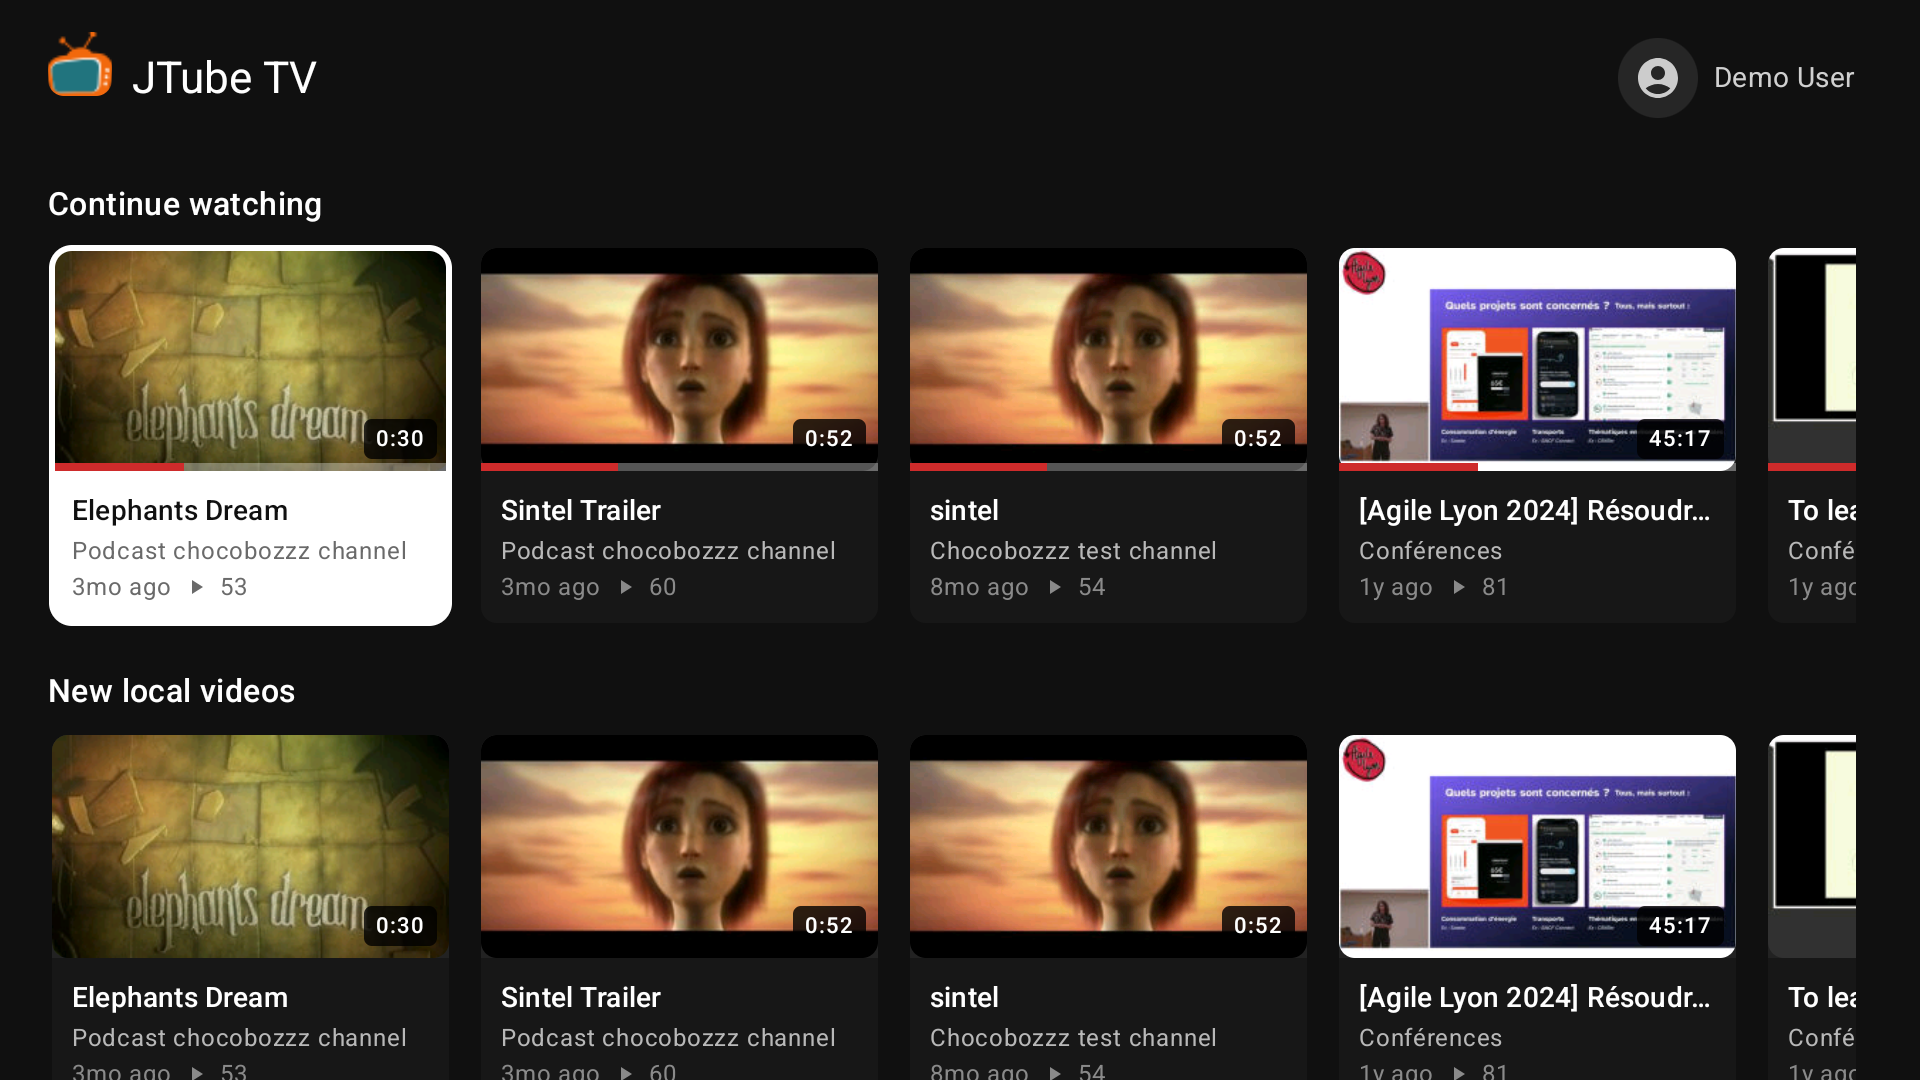The image size is (1920, 1080).
Task: Open sintel thumbnail in New local videos
Action: click(x=1108, y=846)
